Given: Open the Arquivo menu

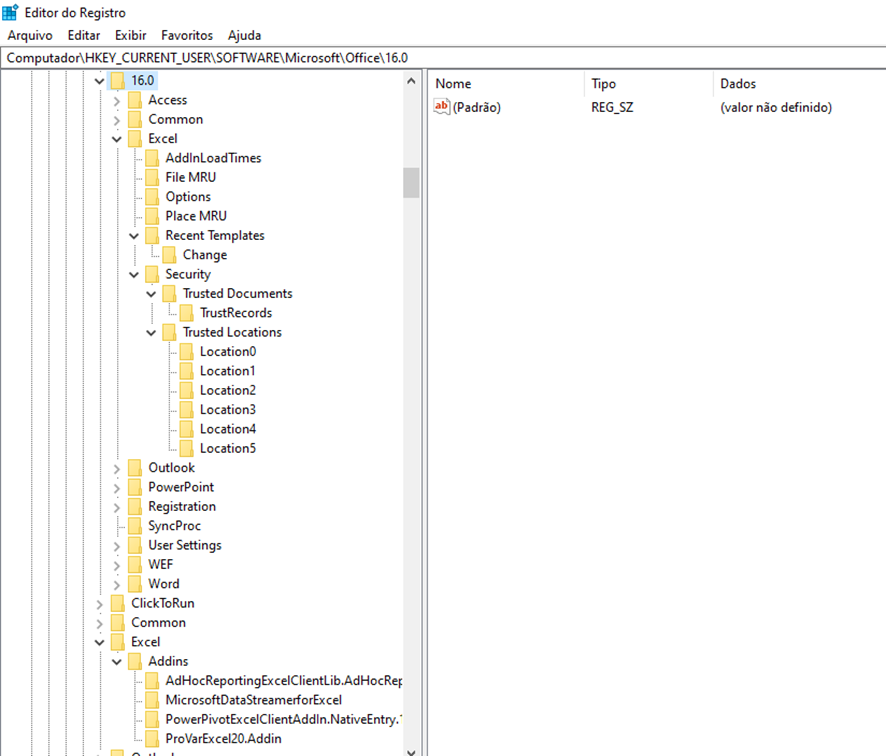Looking at the screenshot, I should click(30, 36).
